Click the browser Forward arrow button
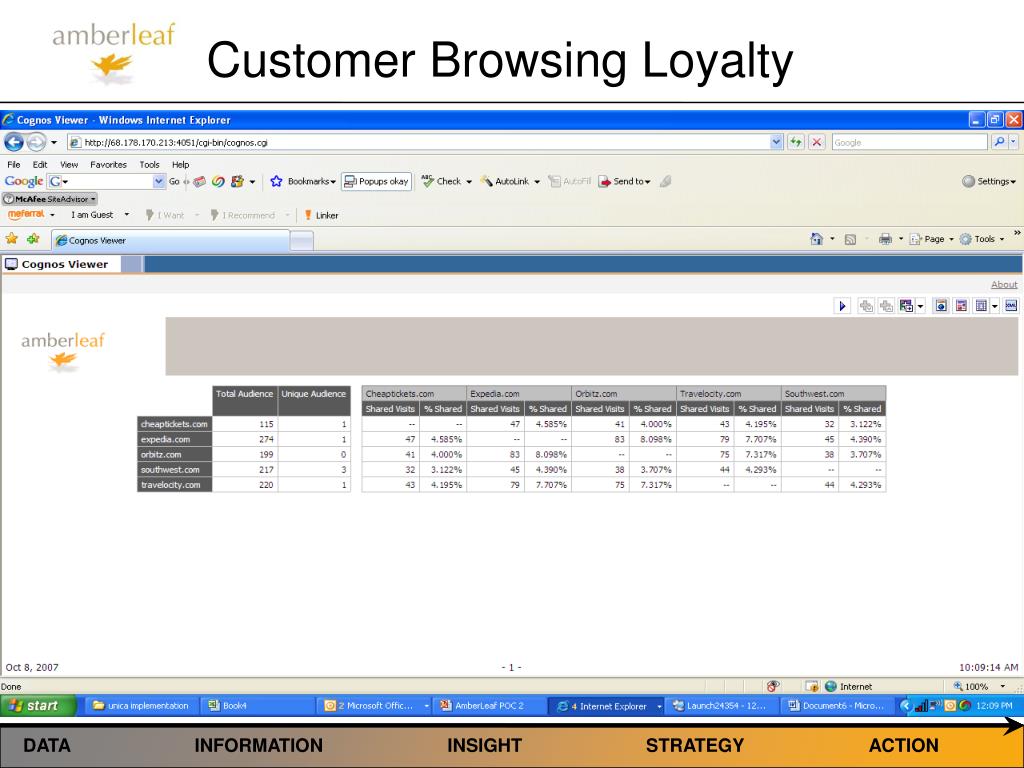Viewport: 1024px width, 768px height. [36, 142]
